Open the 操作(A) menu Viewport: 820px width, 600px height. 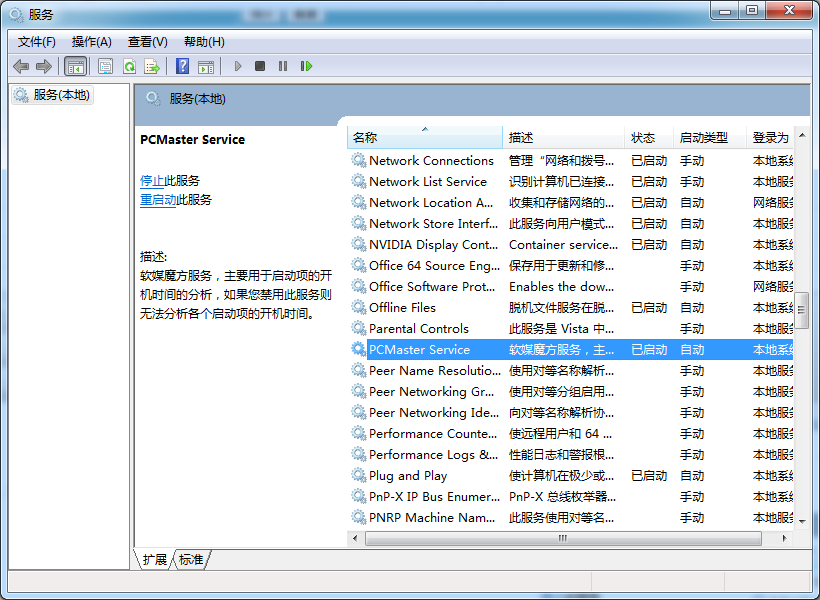(91, 41)
